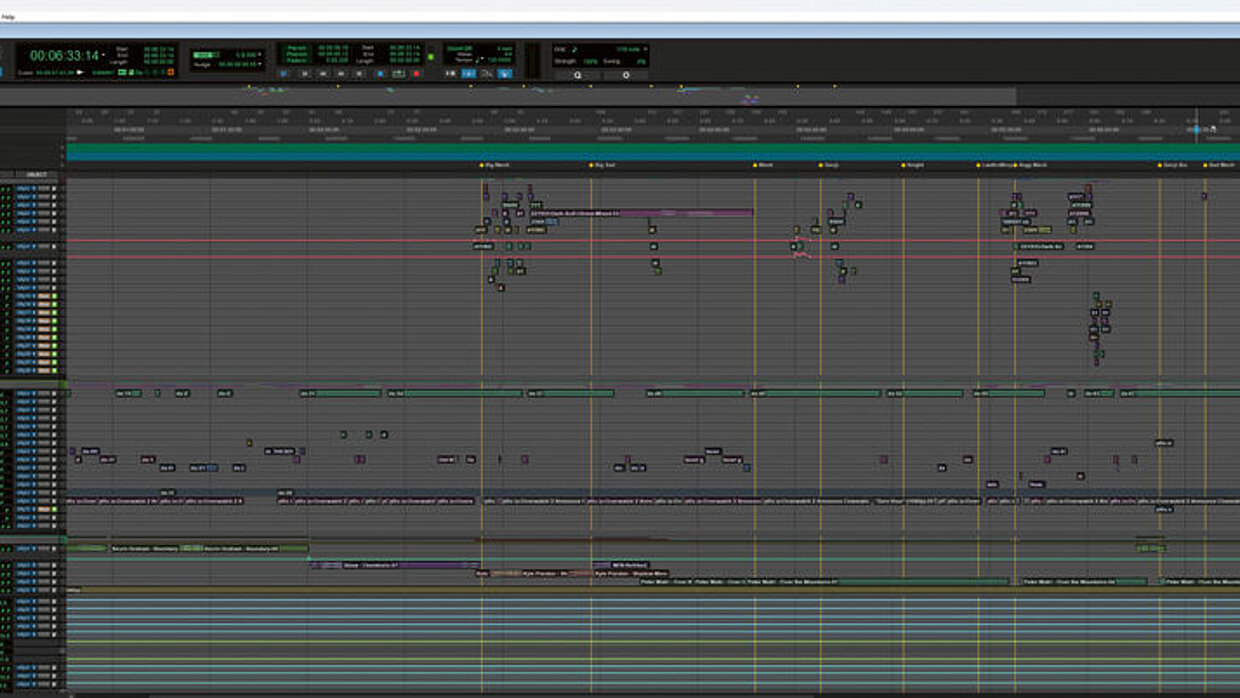The image size is (1240, 698).
Task: Select the "Big Sad" timeline marker
Action: 604,165
